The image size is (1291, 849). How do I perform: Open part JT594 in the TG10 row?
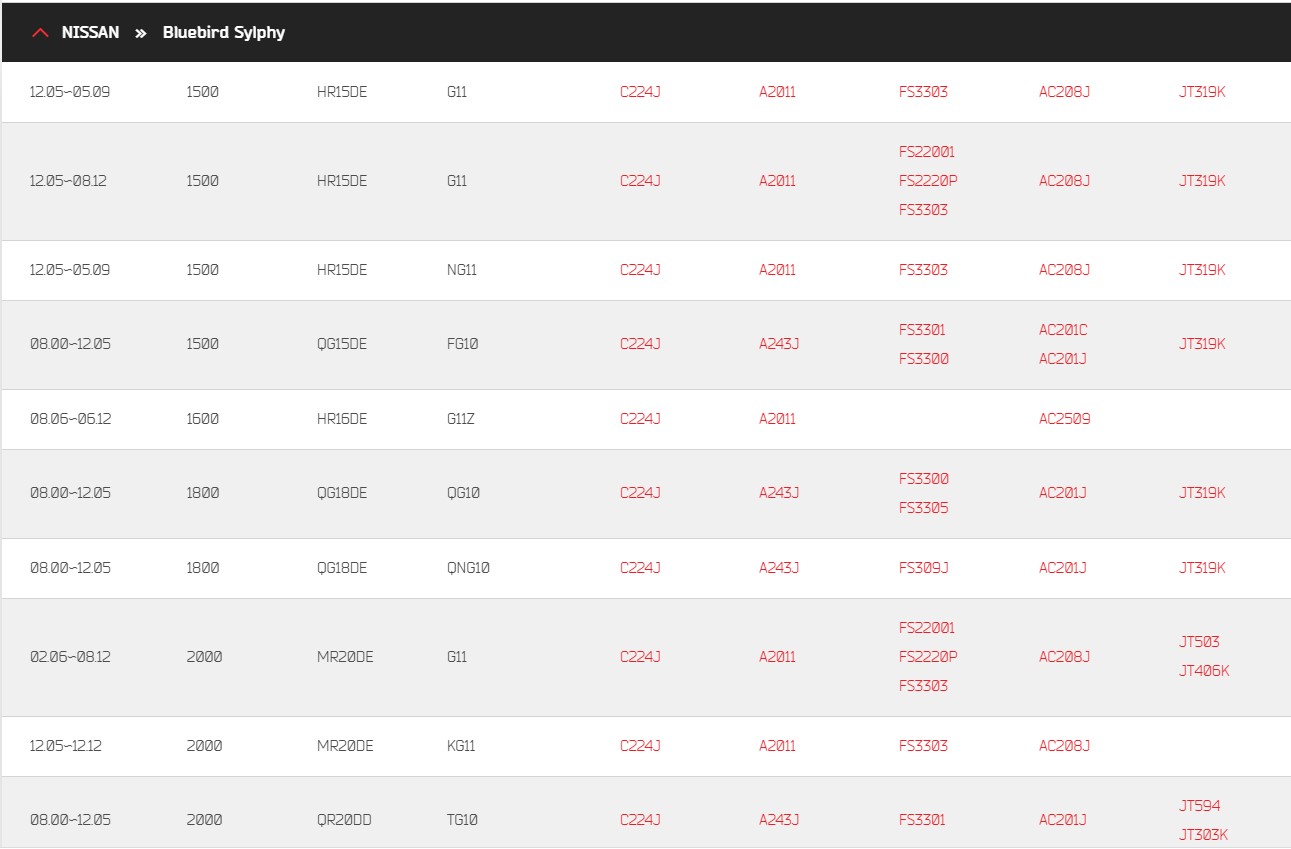(x=1199, y=806)
